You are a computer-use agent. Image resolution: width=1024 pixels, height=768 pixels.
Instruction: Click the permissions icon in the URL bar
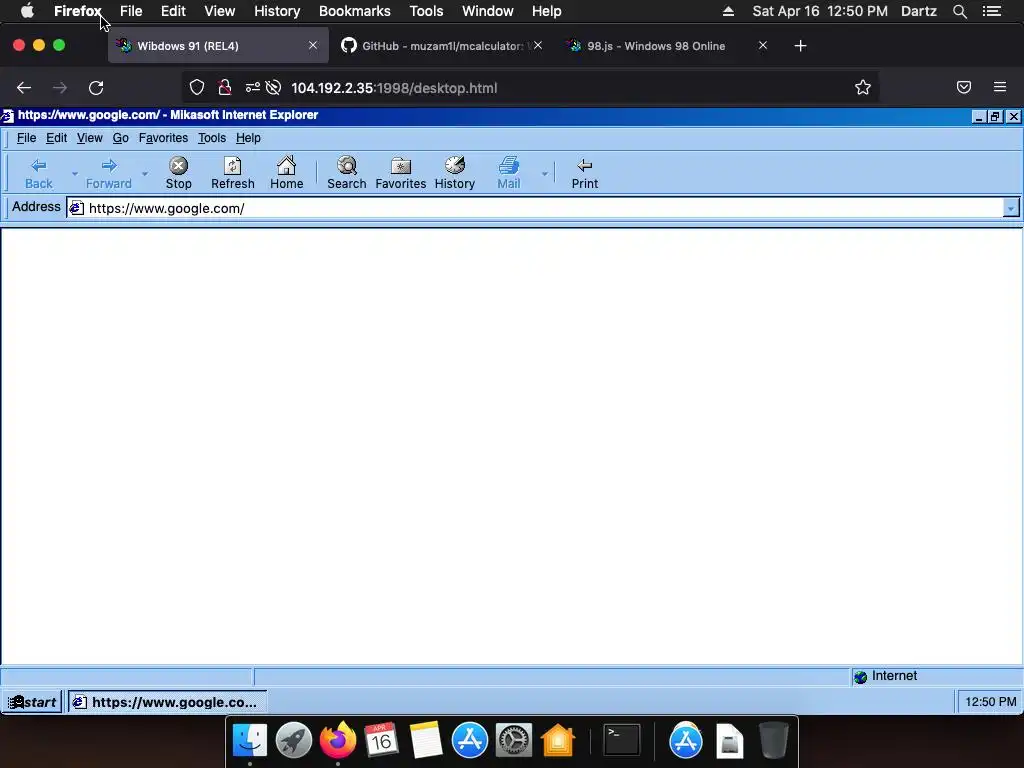253,88
